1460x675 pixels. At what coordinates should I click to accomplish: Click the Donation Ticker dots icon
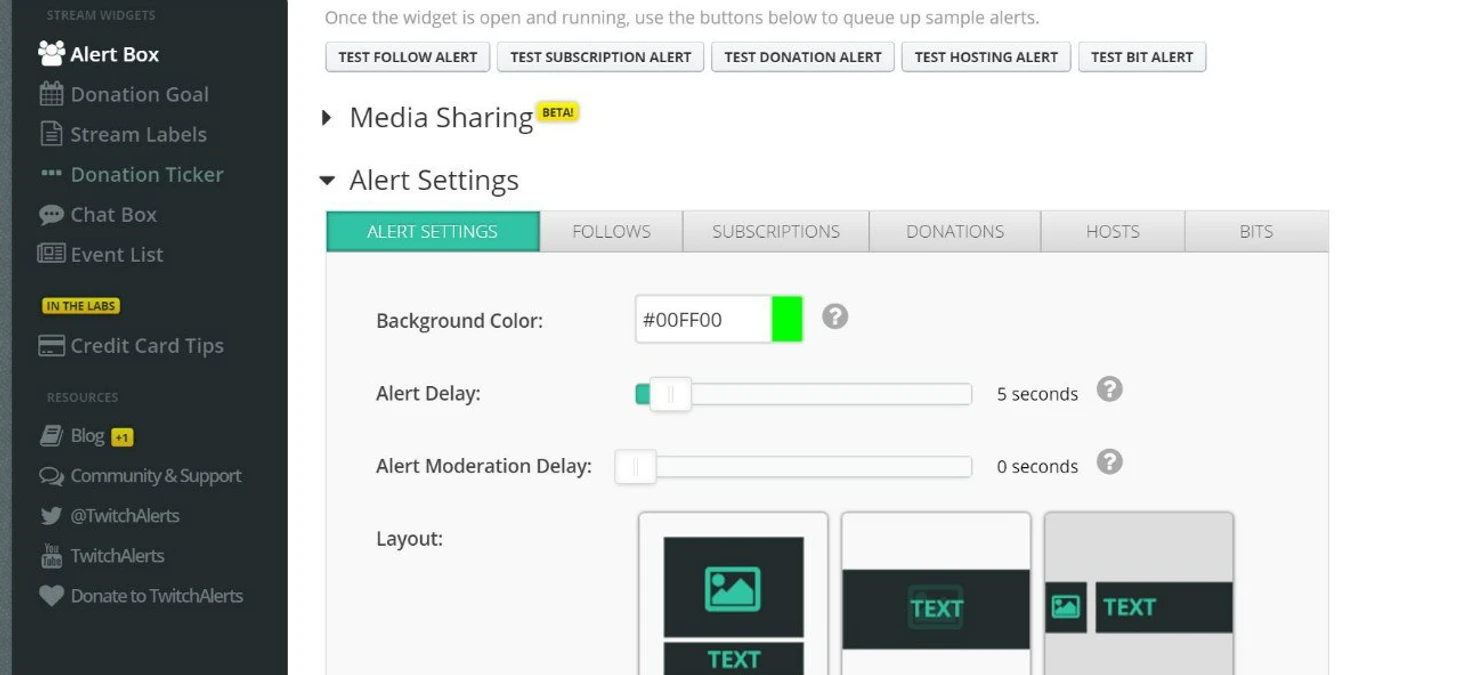[51, 173]
